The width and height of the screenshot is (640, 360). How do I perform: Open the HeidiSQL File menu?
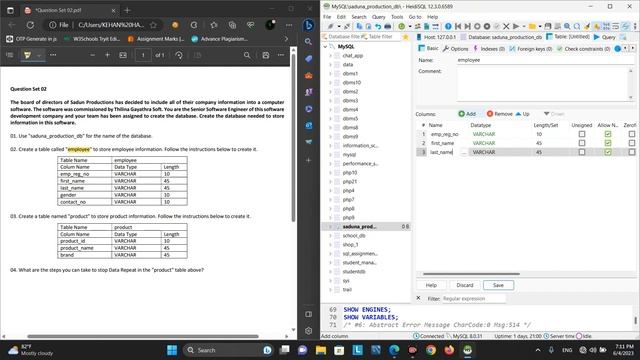tap(327, 17)
